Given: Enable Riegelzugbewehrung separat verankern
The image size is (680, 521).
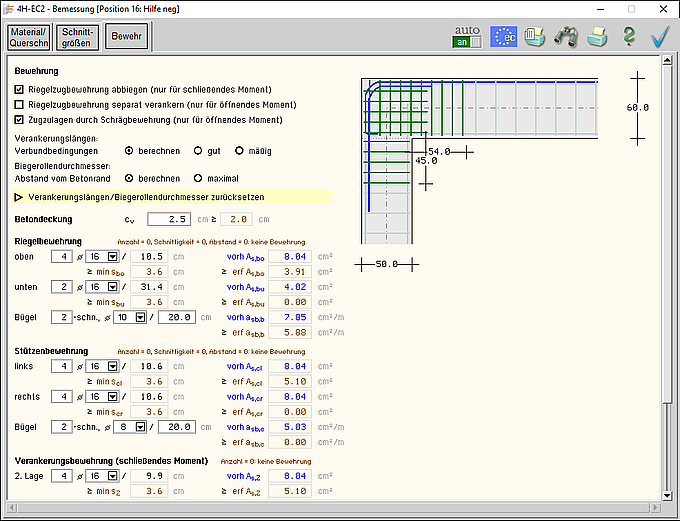Looking at the screenshot, I should coord(20,105).
